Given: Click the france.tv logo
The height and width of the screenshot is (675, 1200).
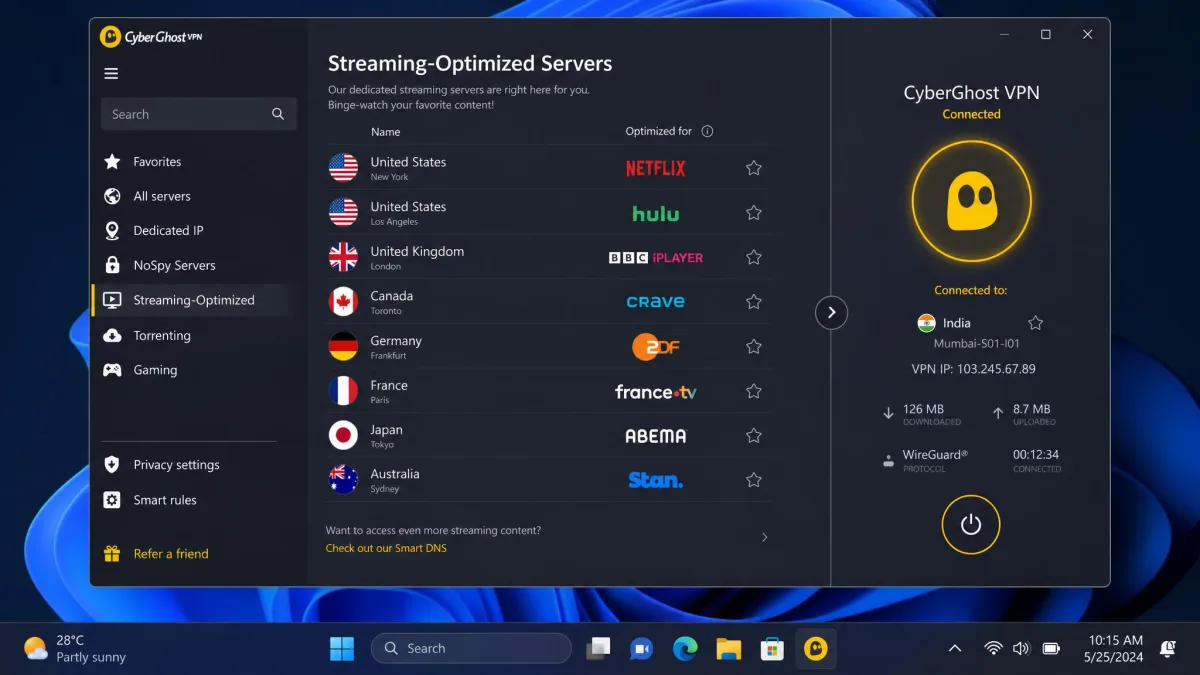Looking at the screenshot, I should [x=656, y=392].
